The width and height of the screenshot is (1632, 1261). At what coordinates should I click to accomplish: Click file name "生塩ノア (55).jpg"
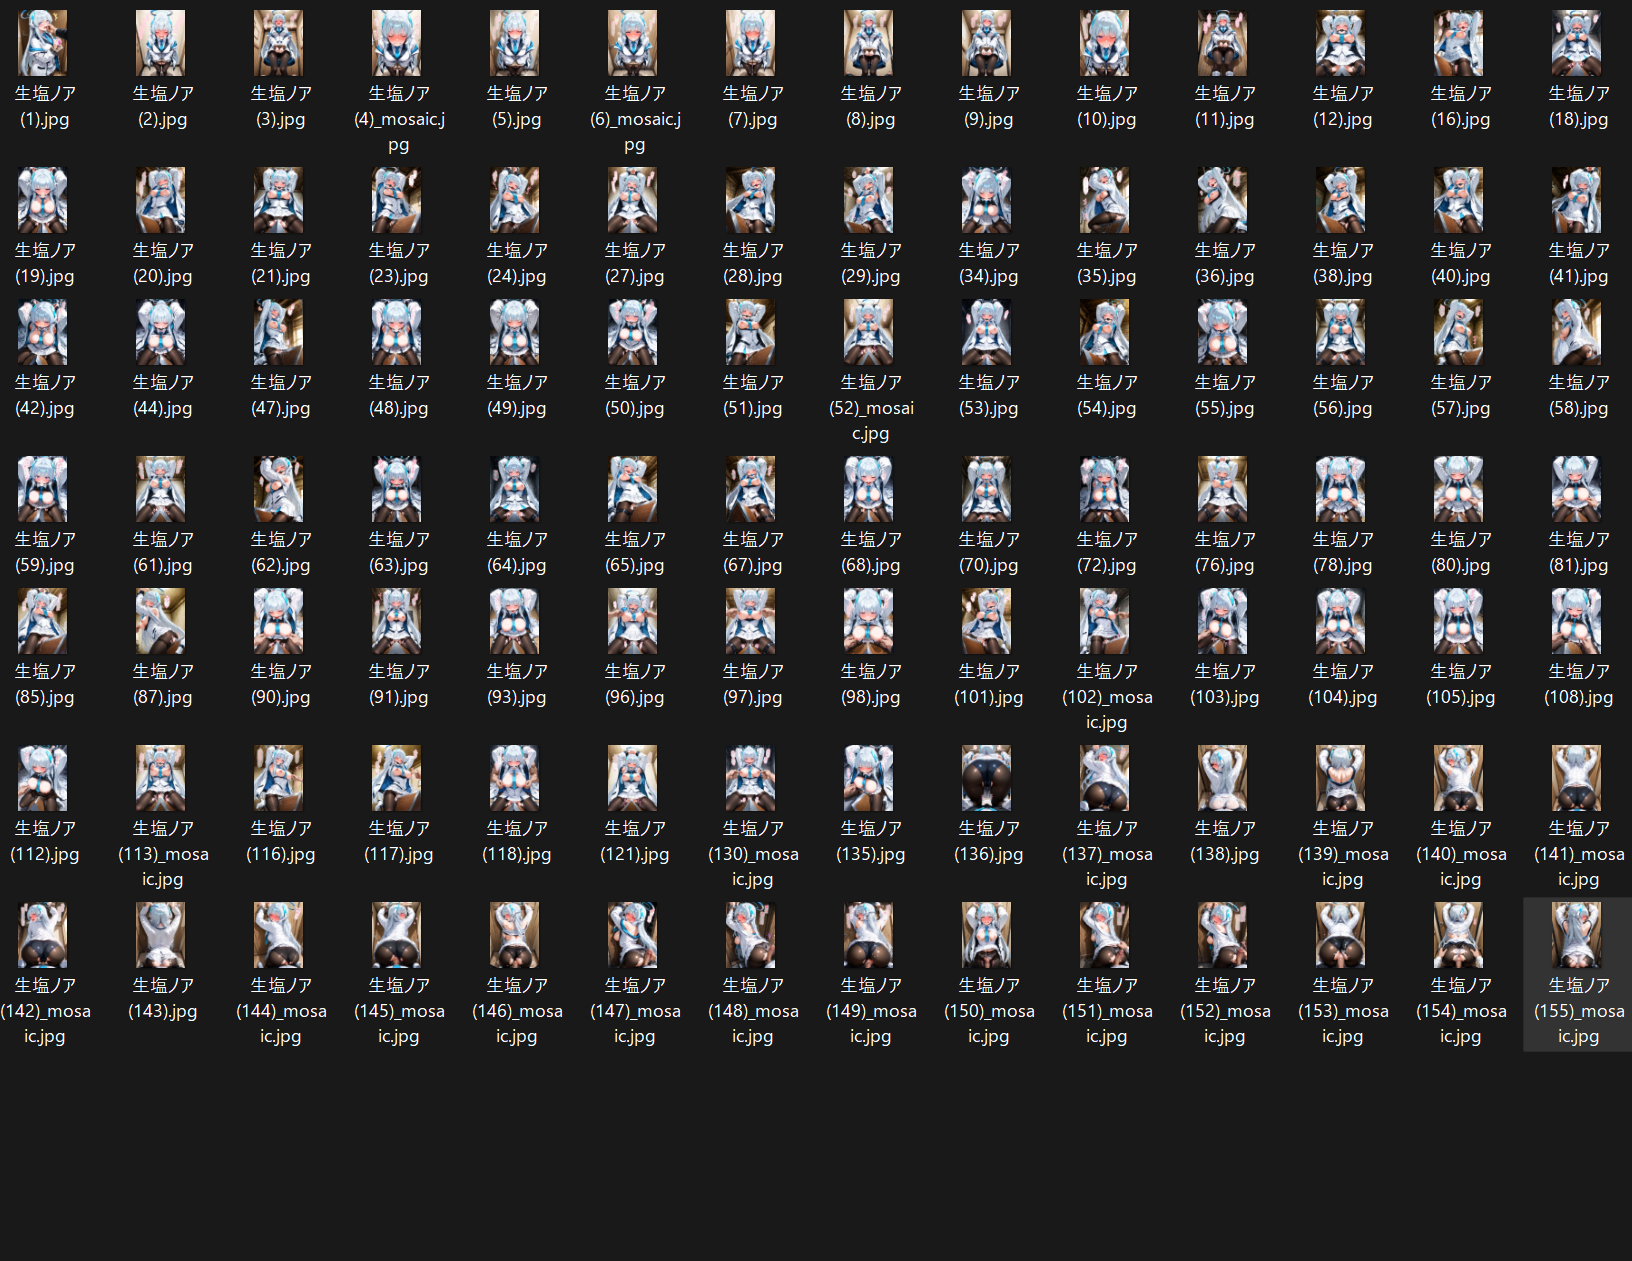(x=1224, y=395)
